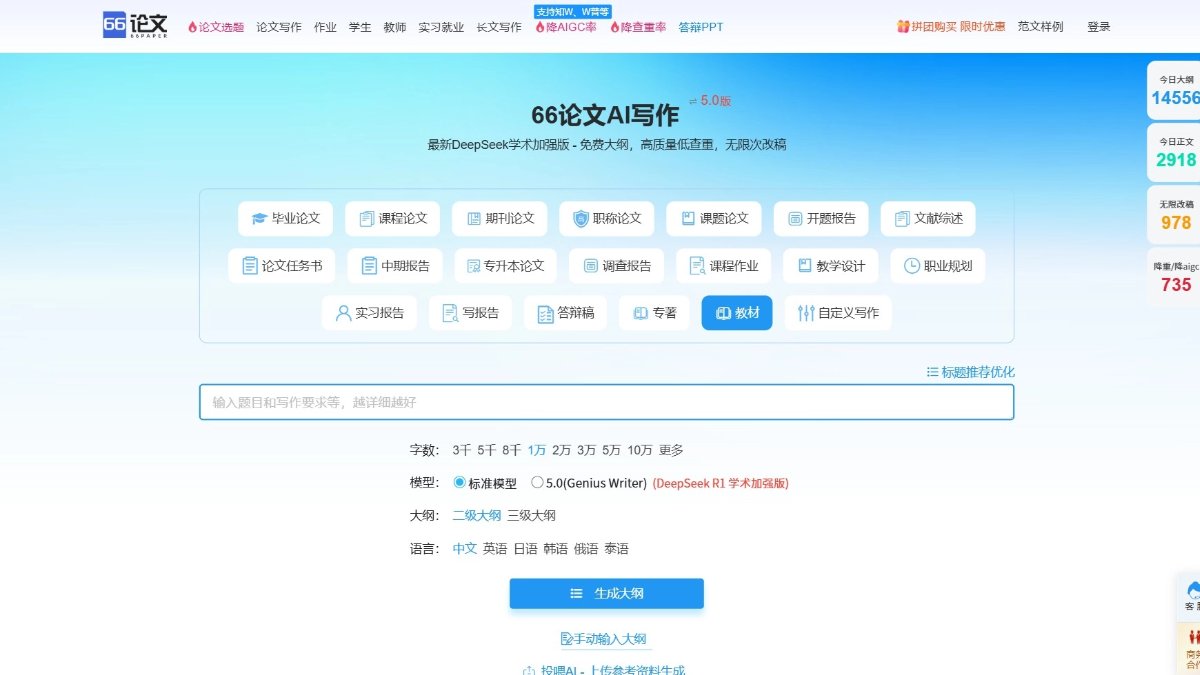Viewport: 1200px width, 675px height.
Task: Open the 实习就业 menu item
Action: [x=440, y=27]
